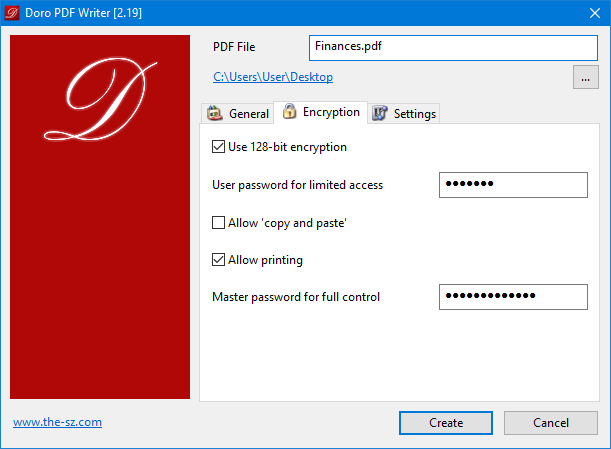This screenshot has width=611, height=449.
Task: Click 'Master password for full control' label
Action: click(296, 297)
